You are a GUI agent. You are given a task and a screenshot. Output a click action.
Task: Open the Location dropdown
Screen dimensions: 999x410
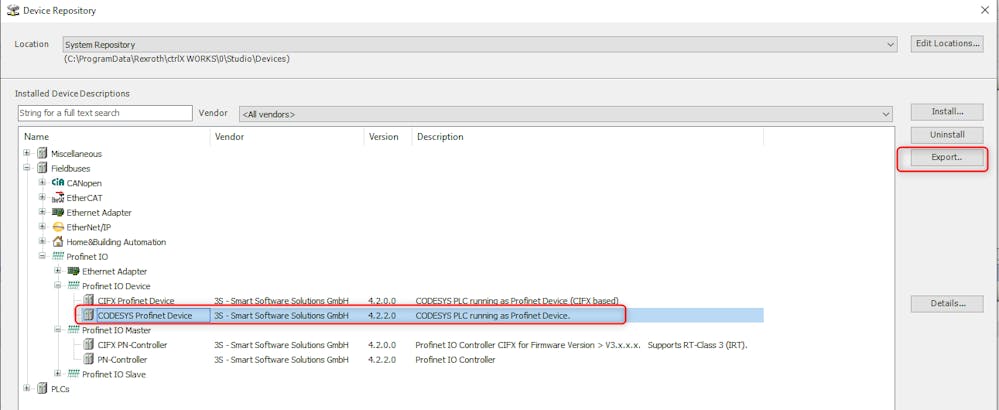tap(890, 45)
